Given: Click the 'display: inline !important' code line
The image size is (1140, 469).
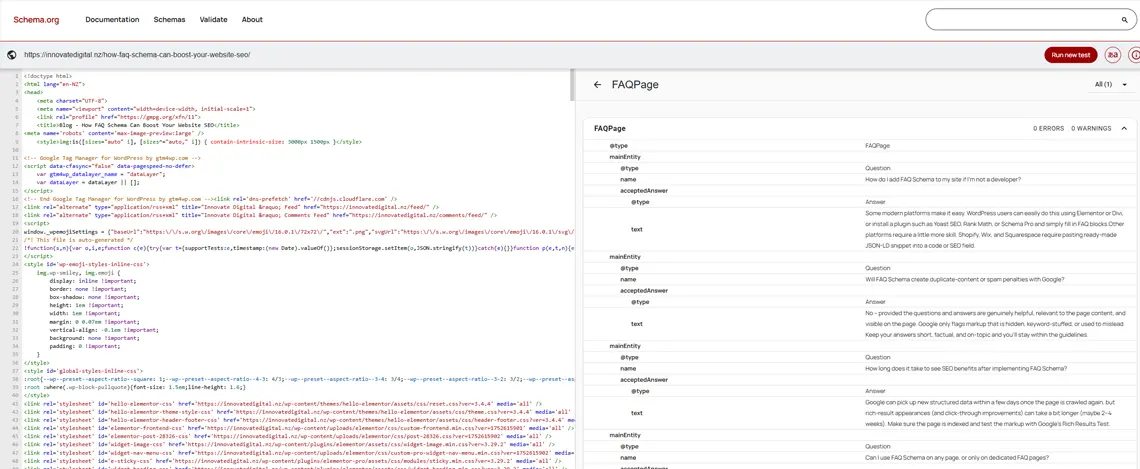Looking at the screenshot, I should click(92, 281).
